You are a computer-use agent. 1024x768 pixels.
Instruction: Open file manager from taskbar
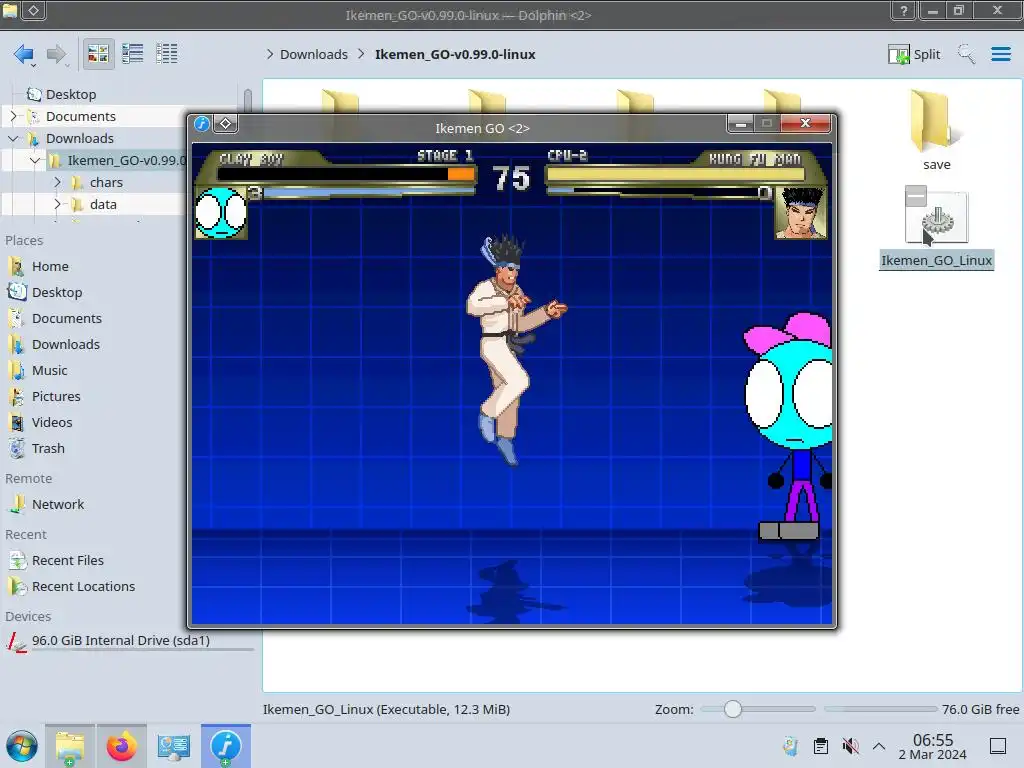pyautogui.click(x=70, y=746)
